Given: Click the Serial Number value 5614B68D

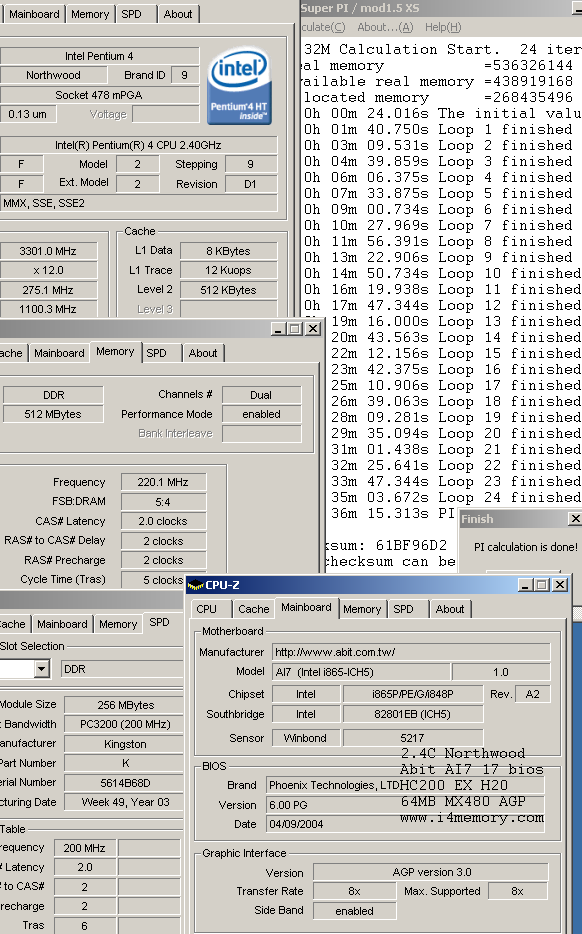Looking at the screenshot, I should (126, 783).
